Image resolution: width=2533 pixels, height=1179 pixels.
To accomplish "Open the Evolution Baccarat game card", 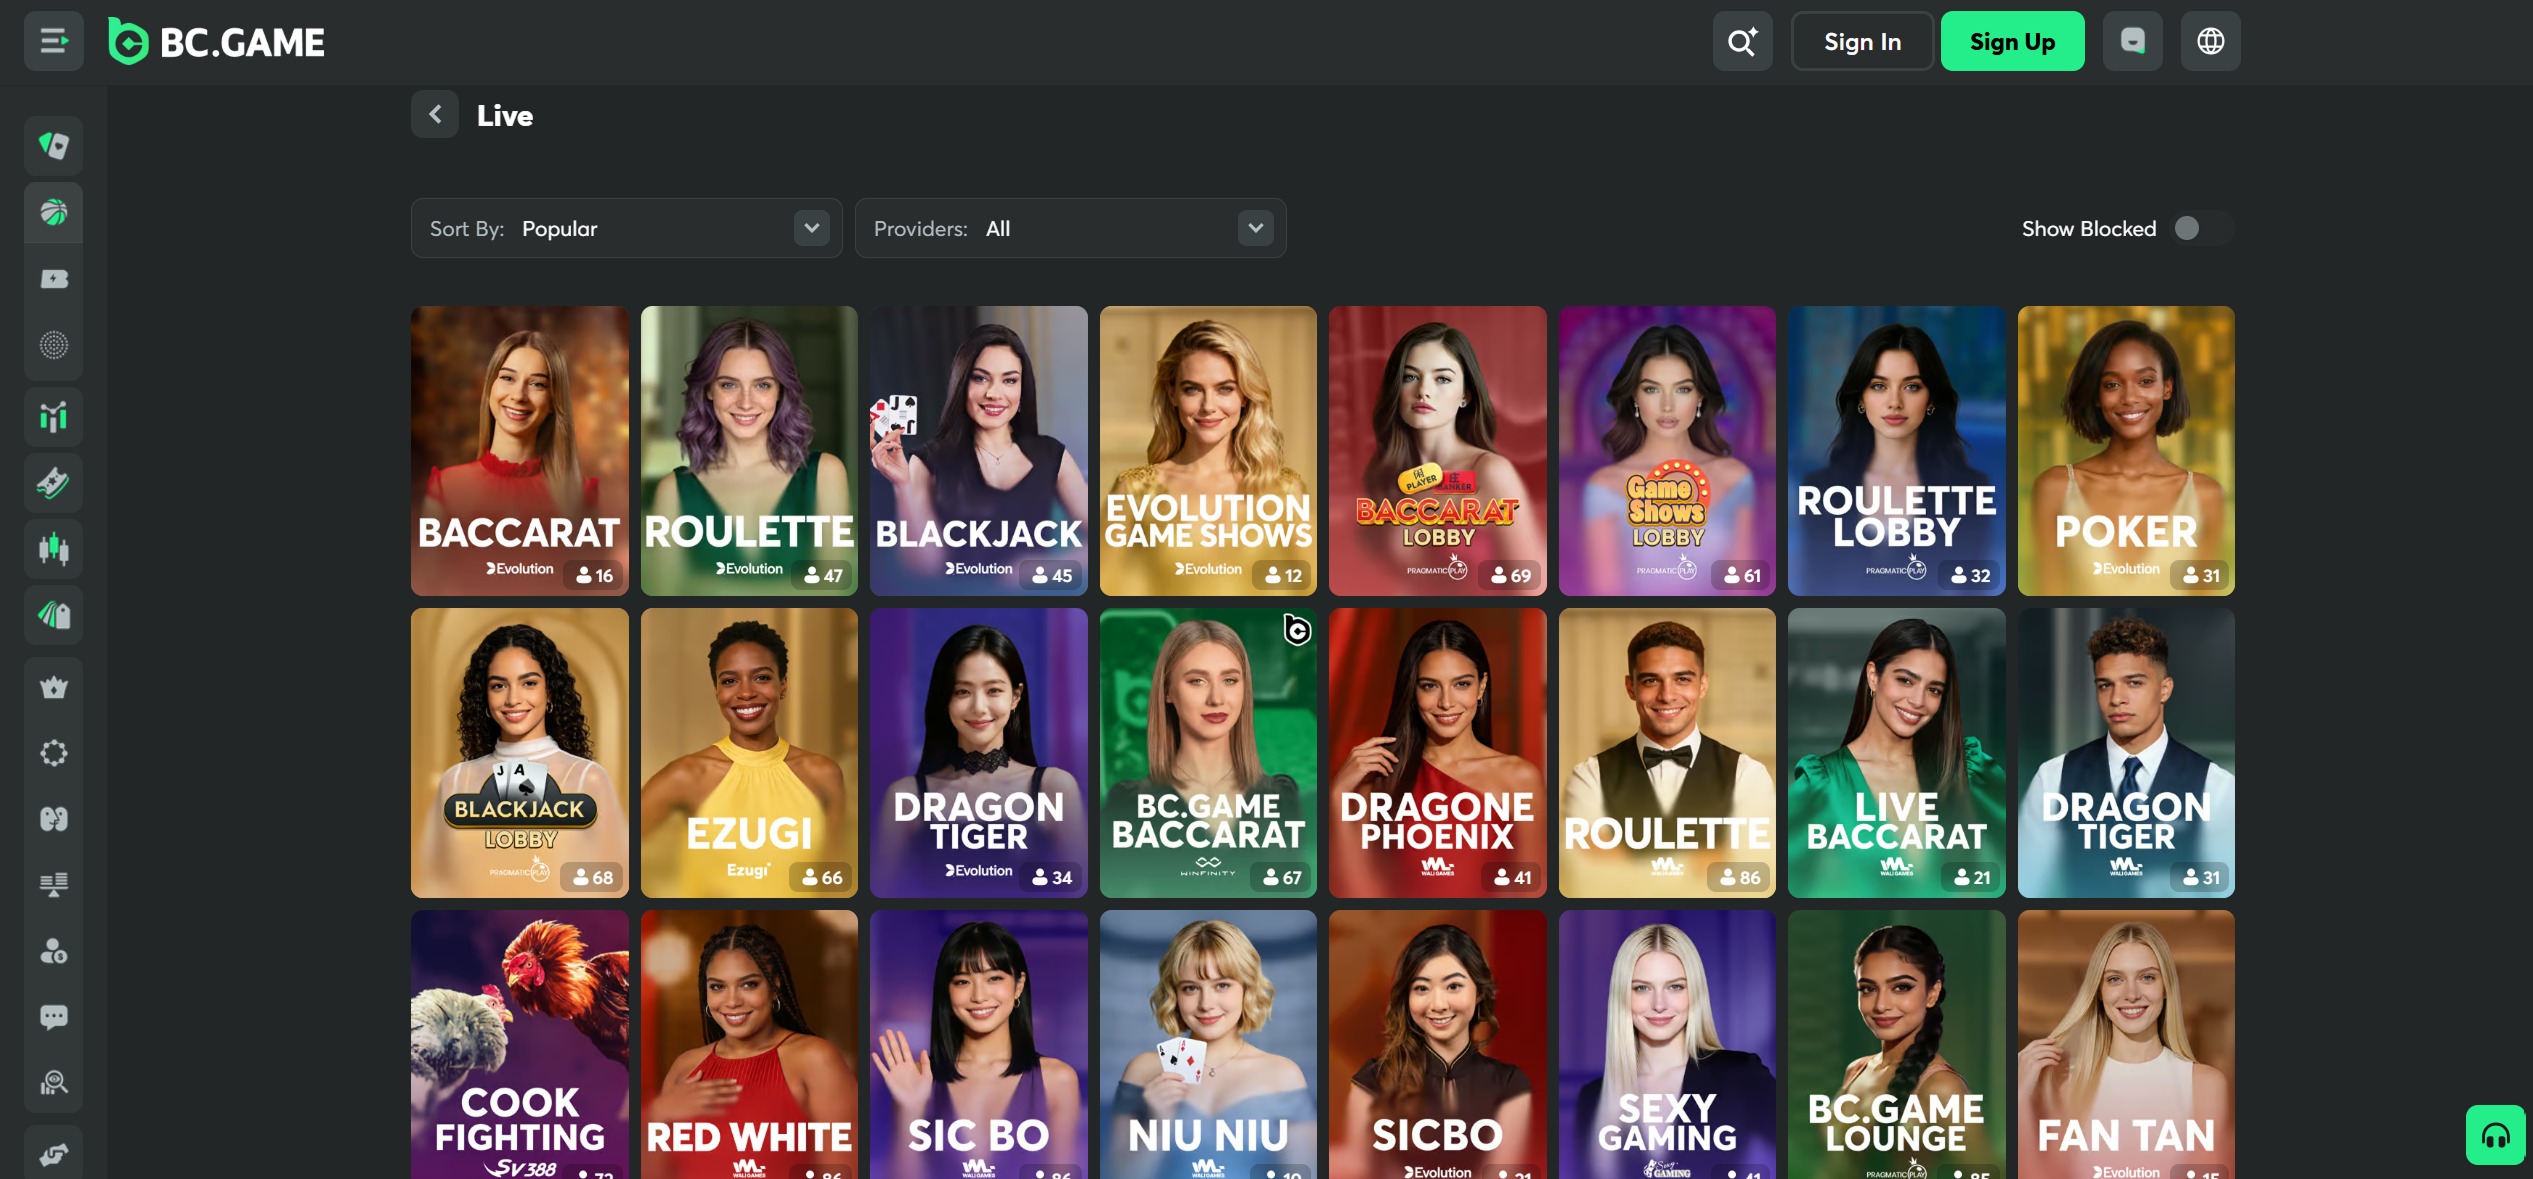I will (520, 451).
